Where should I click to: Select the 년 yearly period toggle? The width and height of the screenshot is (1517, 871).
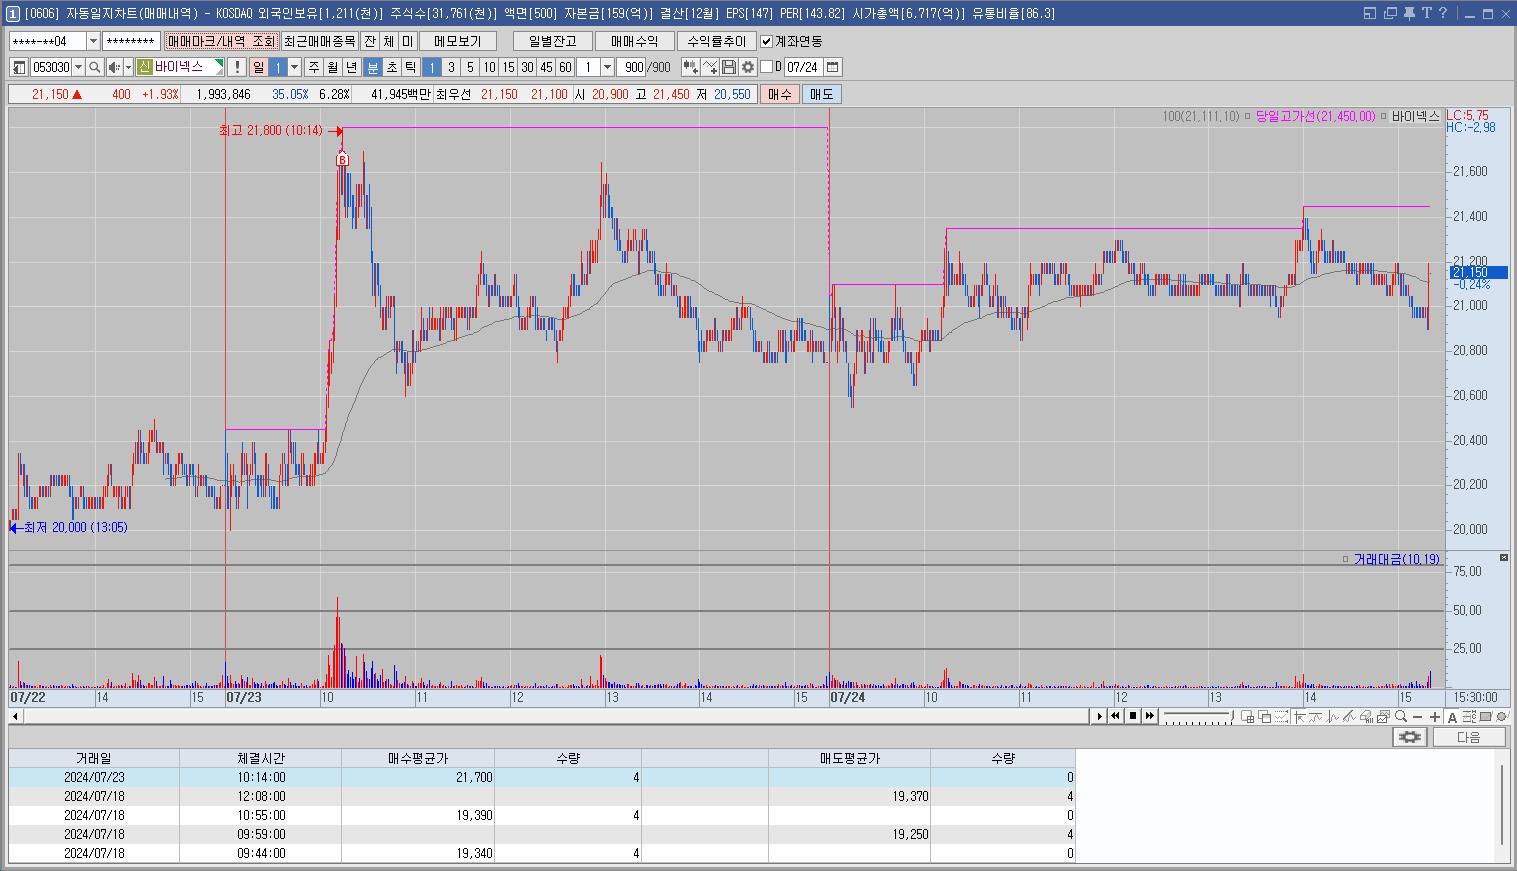point(352,67)
